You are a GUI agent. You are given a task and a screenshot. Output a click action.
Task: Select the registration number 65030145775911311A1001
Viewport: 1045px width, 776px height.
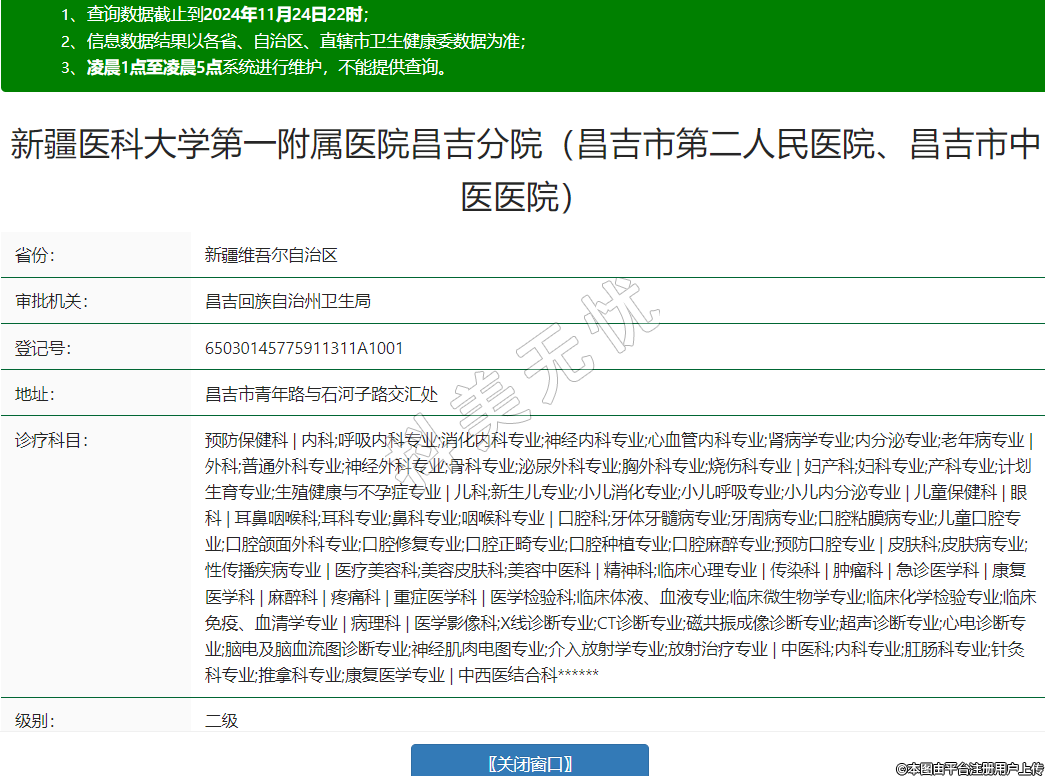(304, 348)
